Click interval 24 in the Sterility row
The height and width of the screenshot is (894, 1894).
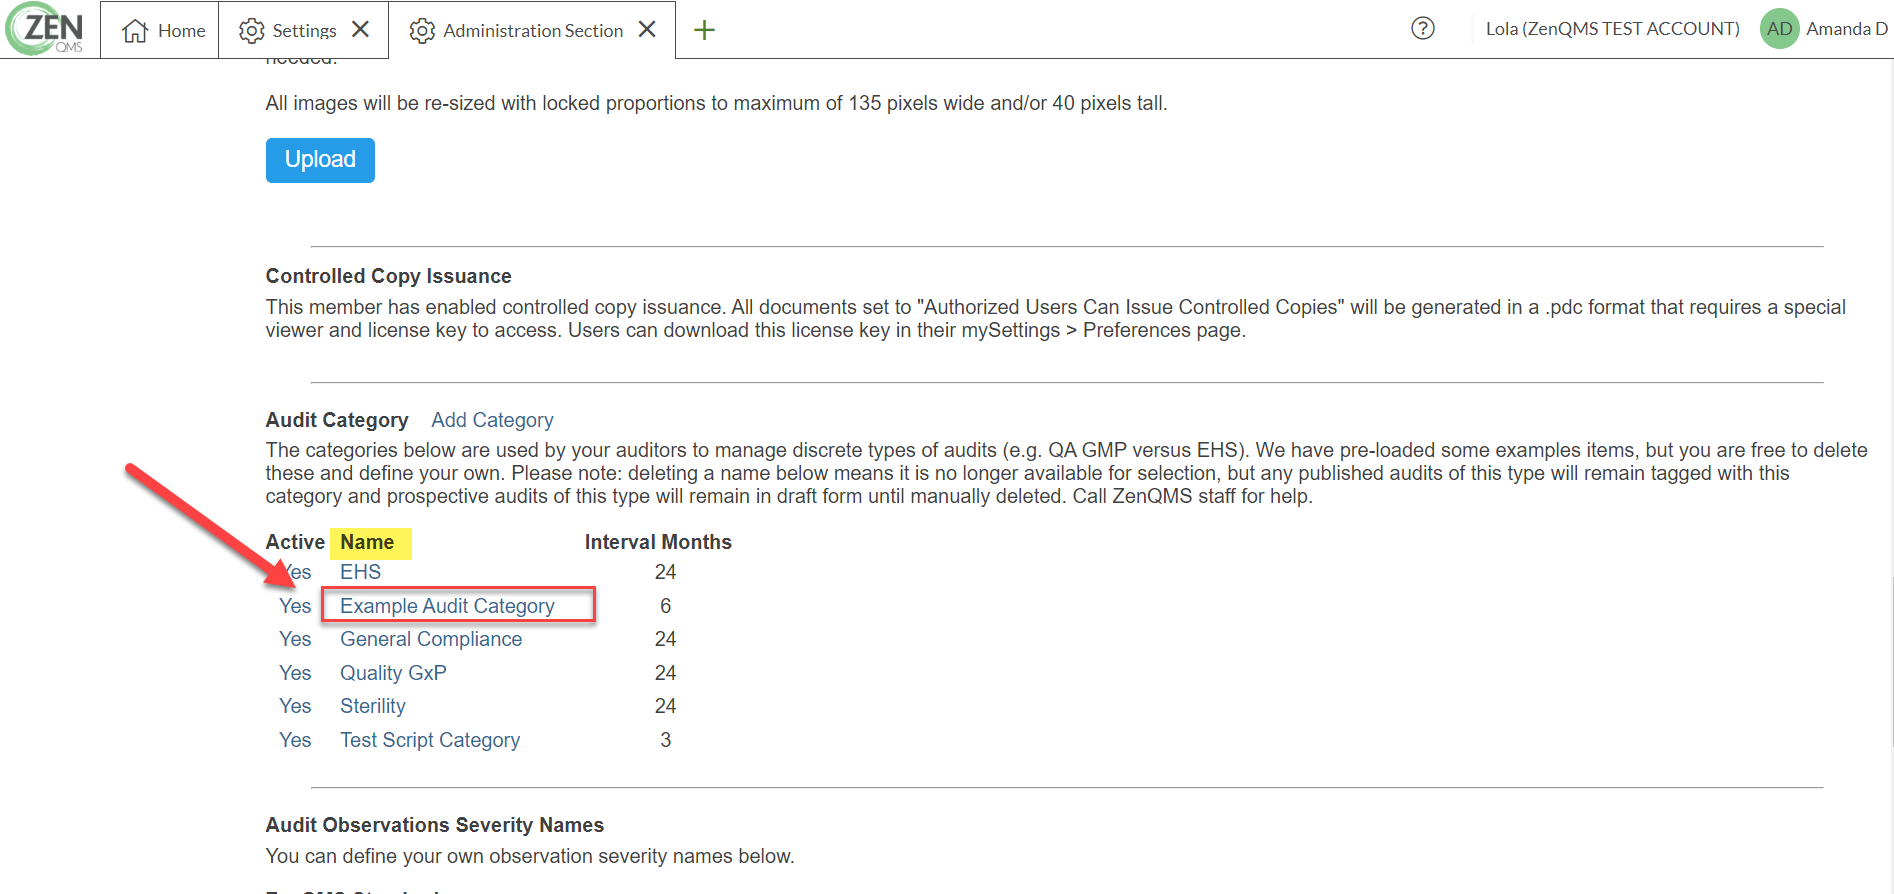point(666,706)
